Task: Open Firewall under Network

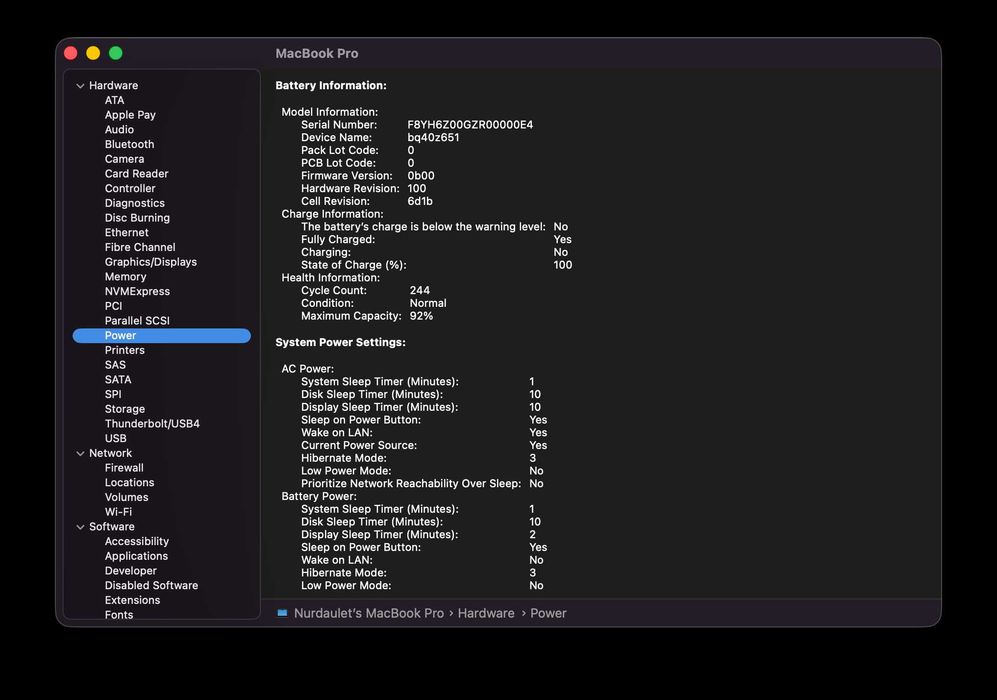Action: pyautogui.click(x=124, y=468)
